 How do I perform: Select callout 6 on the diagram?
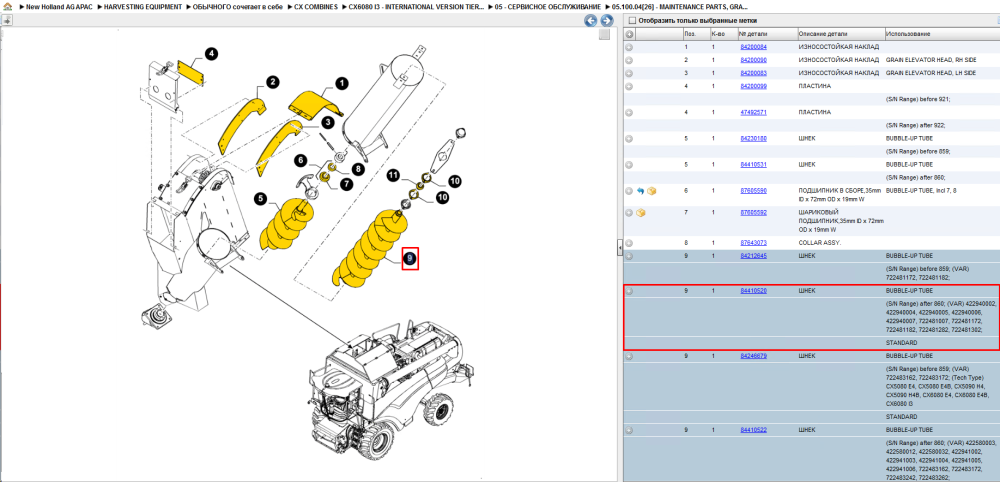302,161
